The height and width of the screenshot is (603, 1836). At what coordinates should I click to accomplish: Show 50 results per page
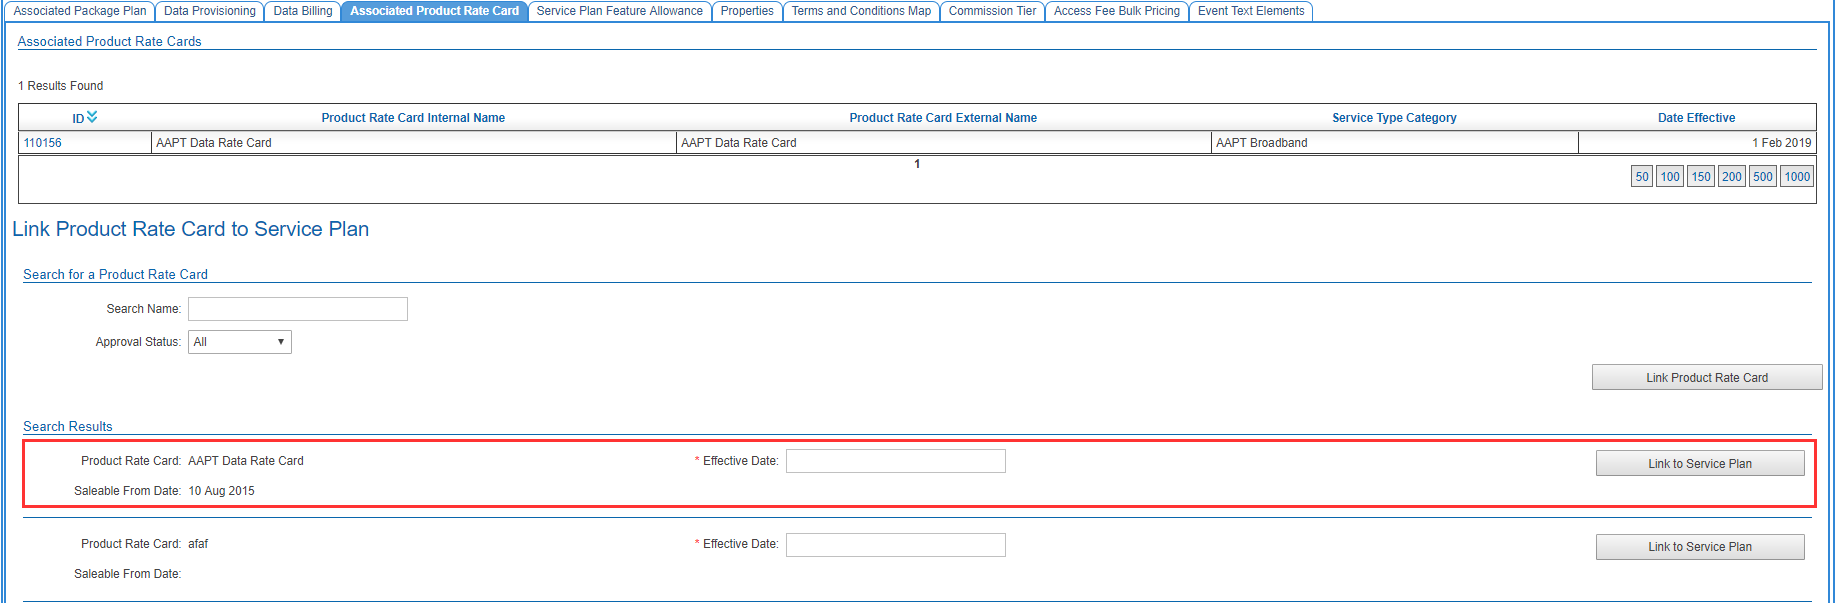pyautogui.click(x=1641, y=177)
